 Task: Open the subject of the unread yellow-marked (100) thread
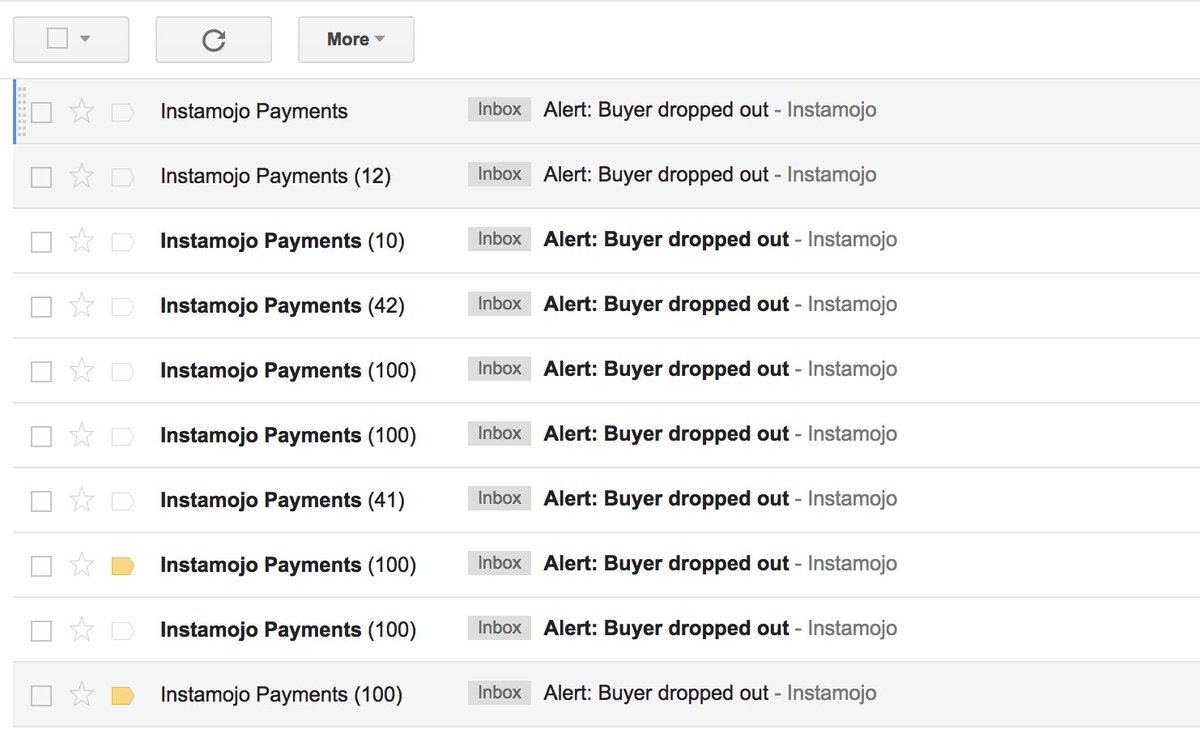[666, 563]
